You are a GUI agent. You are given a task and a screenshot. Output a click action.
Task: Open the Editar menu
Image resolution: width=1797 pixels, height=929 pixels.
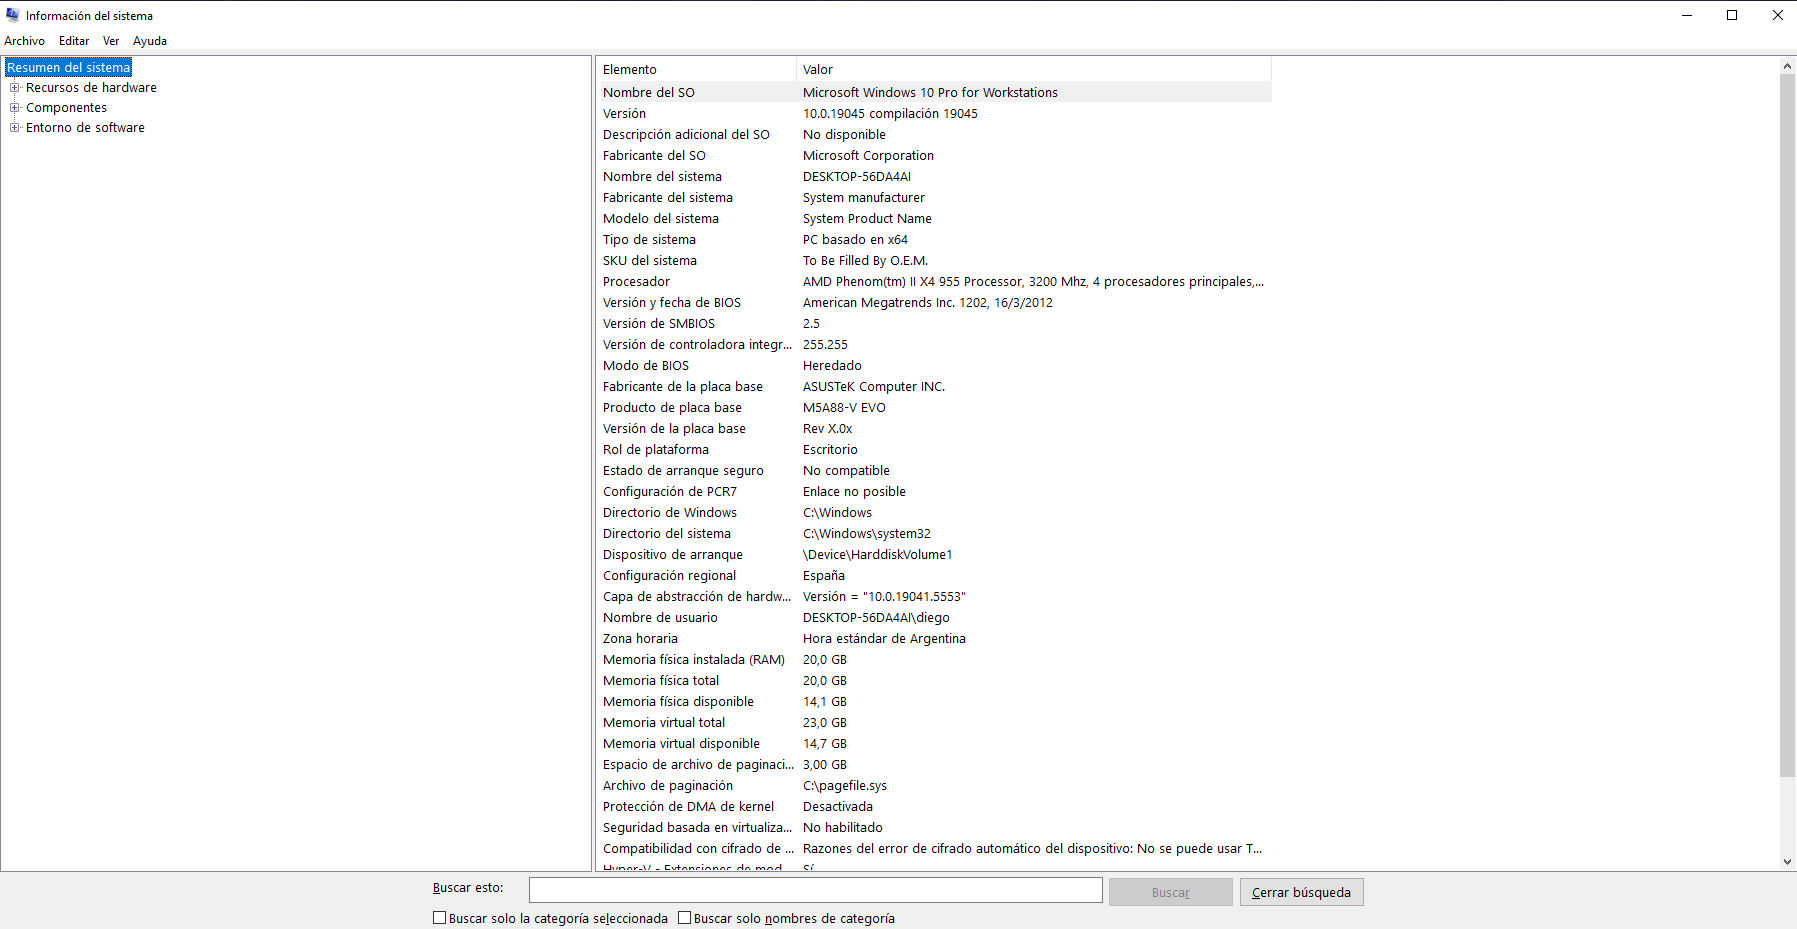point(74,41)
